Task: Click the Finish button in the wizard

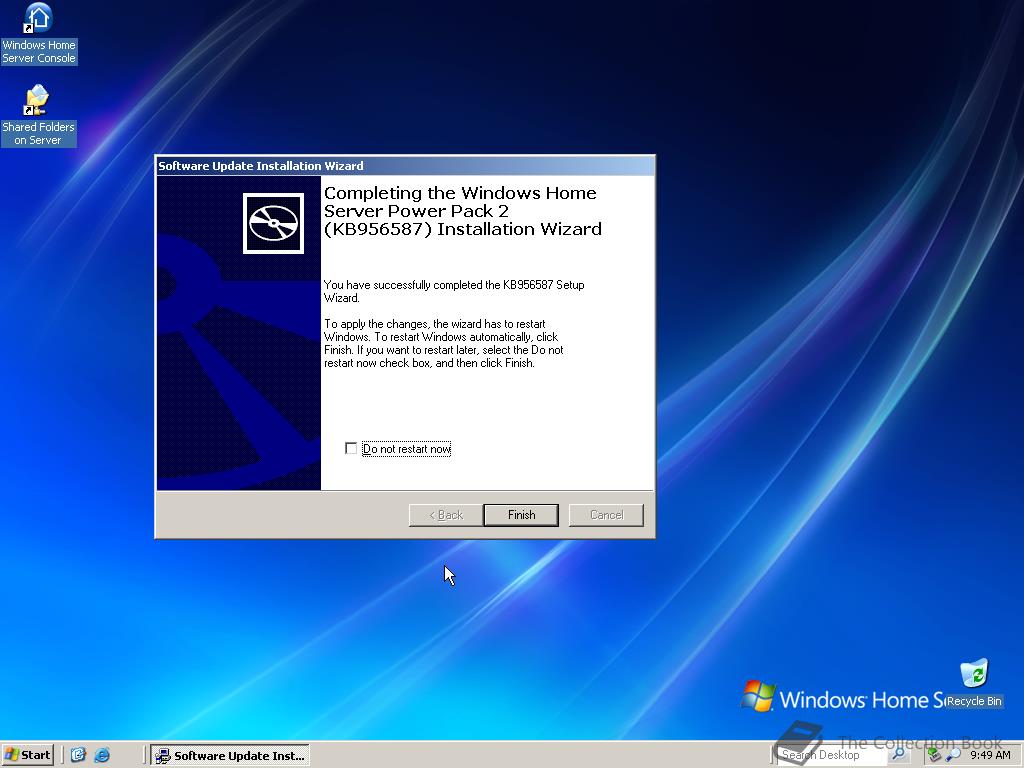Action: point(521,515)
